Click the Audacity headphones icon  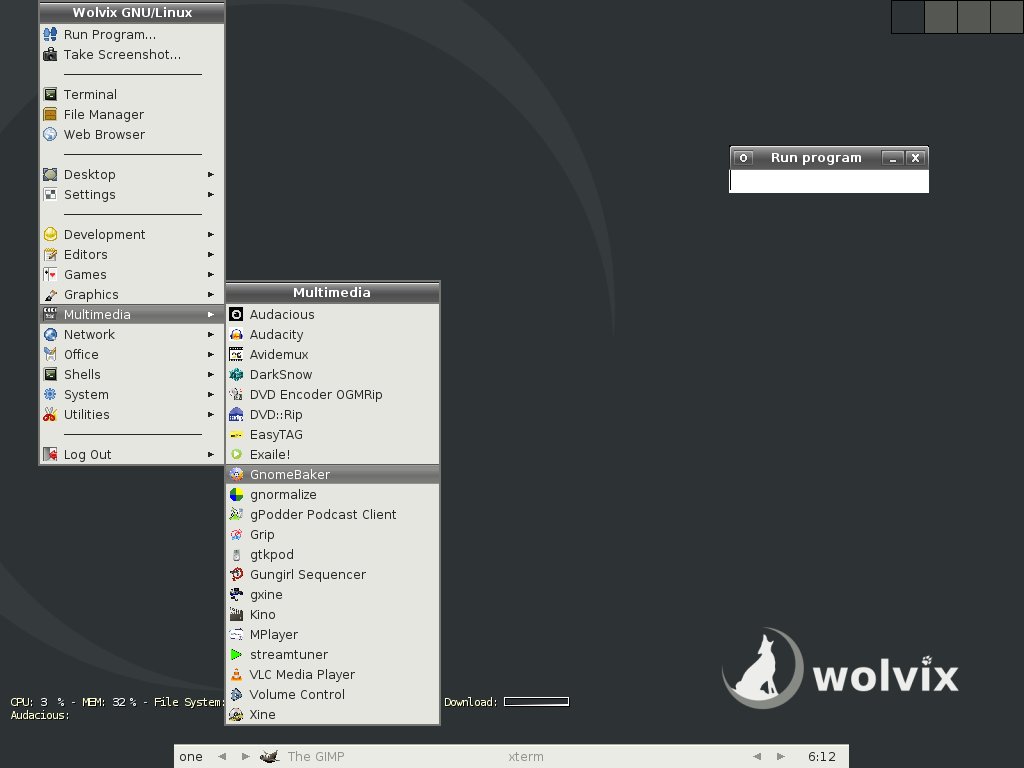tap(236, 334)
